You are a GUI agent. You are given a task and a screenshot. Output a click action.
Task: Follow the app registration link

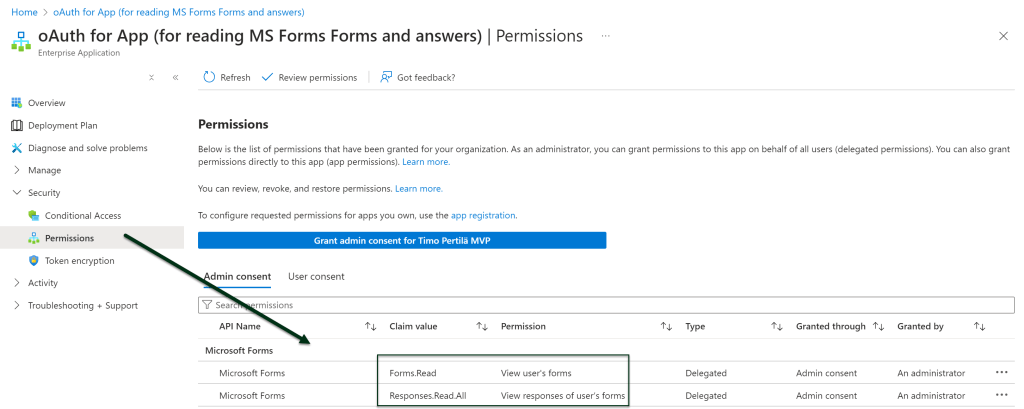[483, 215]
